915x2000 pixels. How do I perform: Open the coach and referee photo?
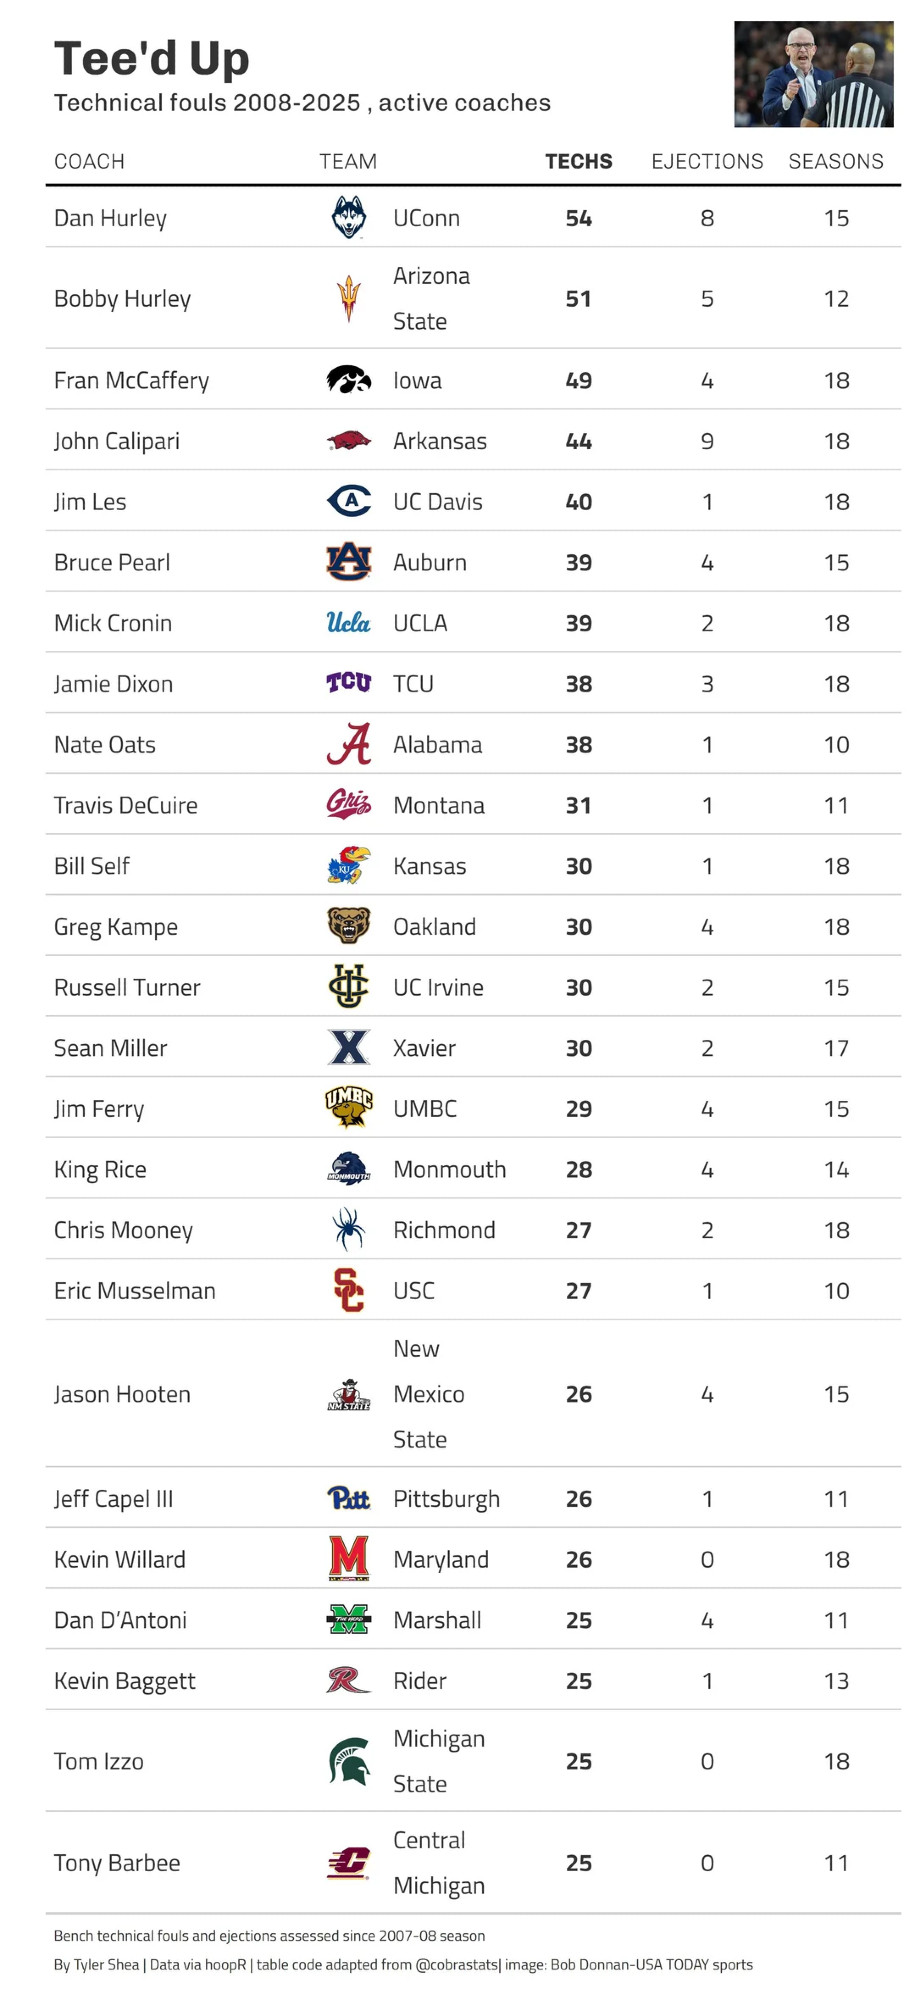pos(813,75)
